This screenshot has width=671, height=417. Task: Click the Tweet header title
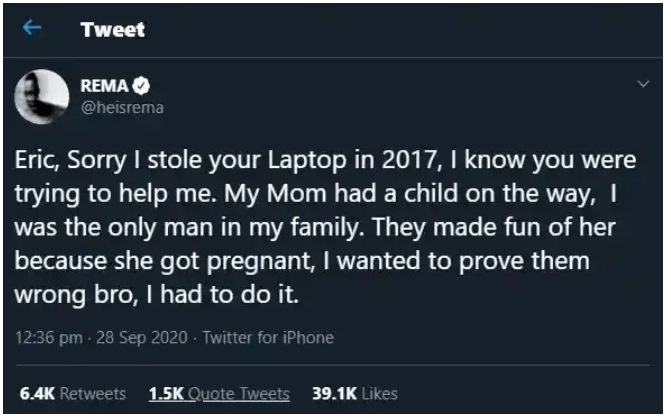(113, 30)
